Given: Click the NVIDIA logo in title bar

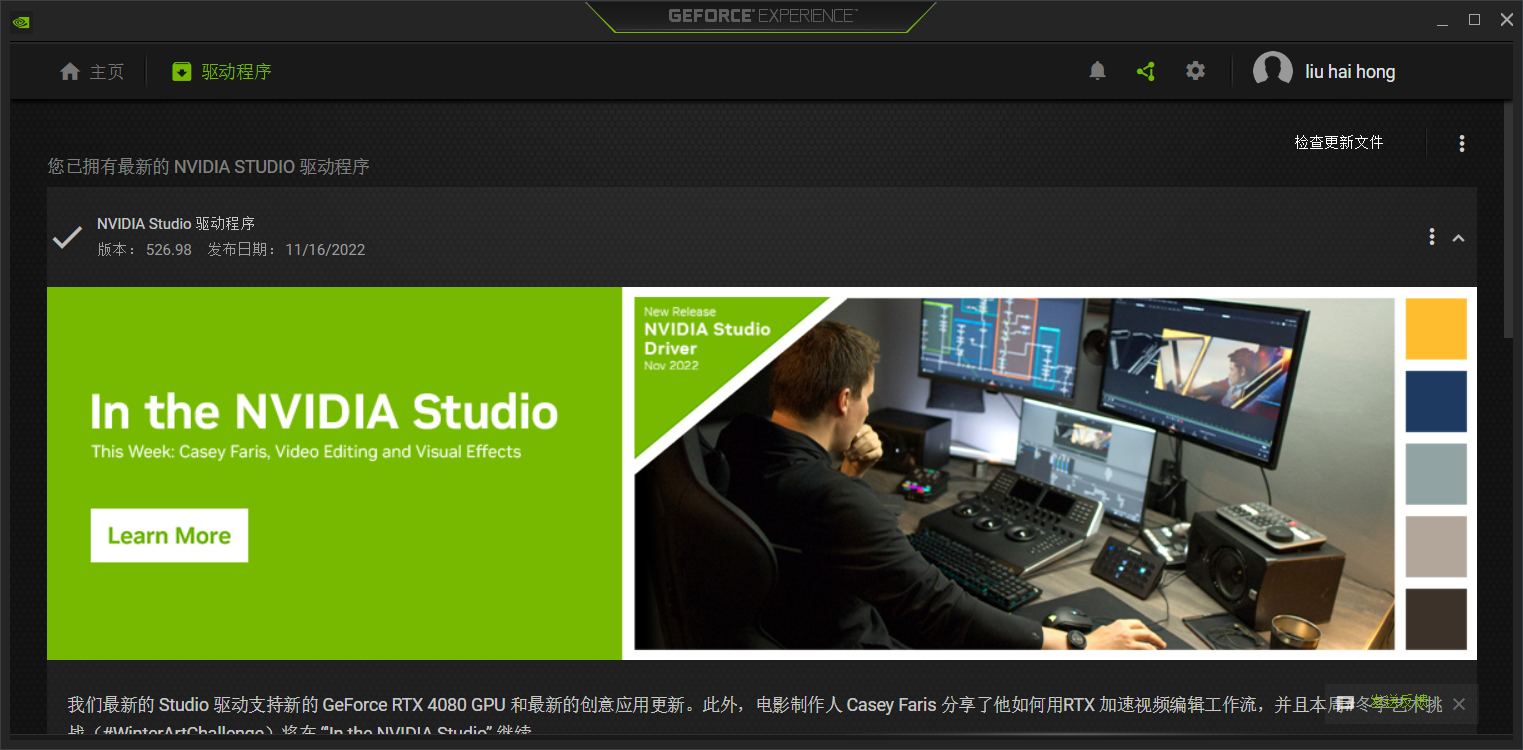Looking at the screenshot, I should pyautogui.click(x=20, y=20).
